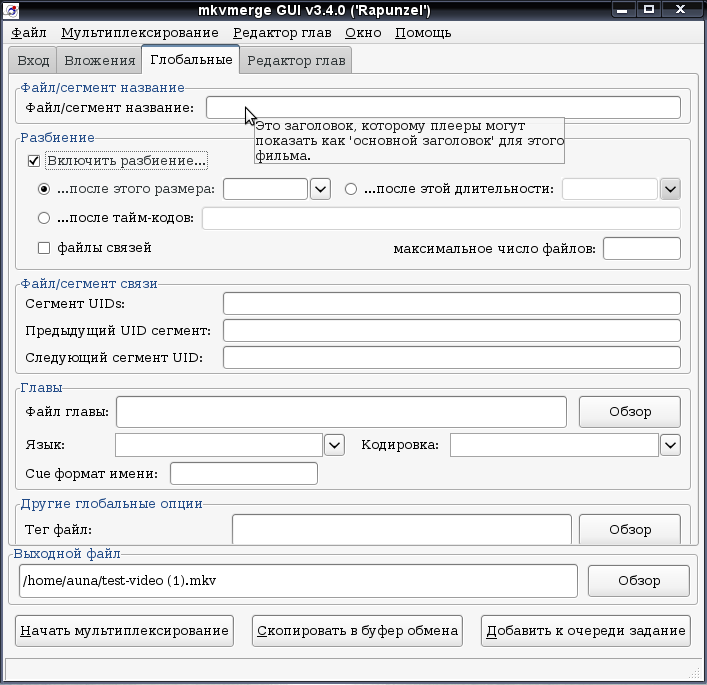Switch to the Вложения tab
Image resolution: width=707 pixels, height=685 pixels.
(100, 60)
